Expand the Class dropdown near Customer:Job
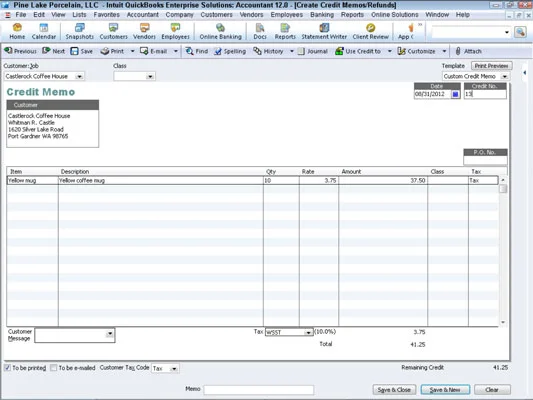 (x=150, y=76)
